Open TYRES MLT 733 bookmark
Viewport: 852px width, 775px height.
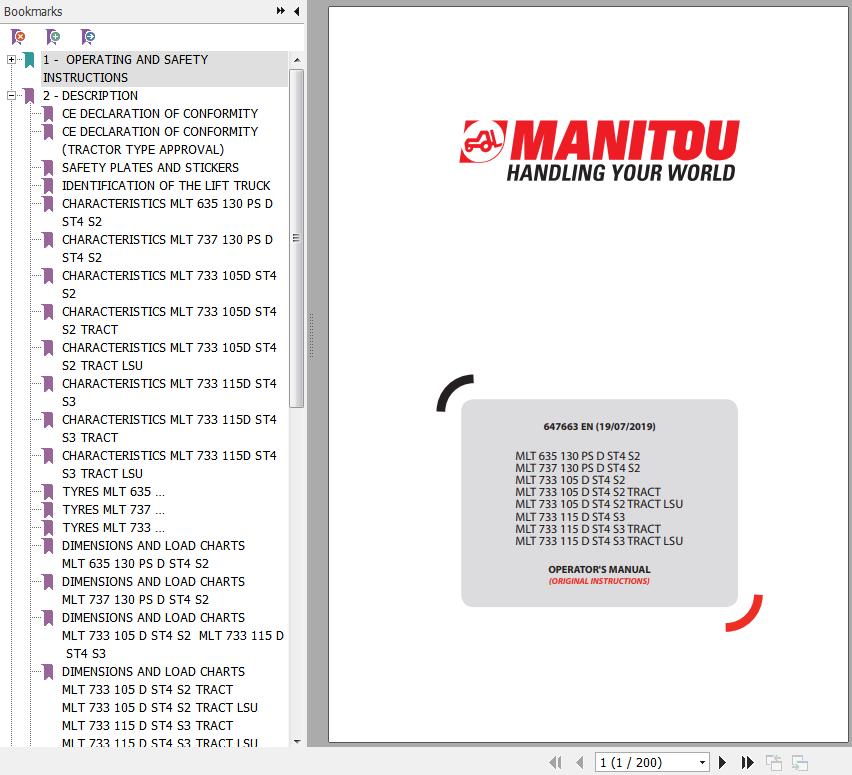[113, 527]
